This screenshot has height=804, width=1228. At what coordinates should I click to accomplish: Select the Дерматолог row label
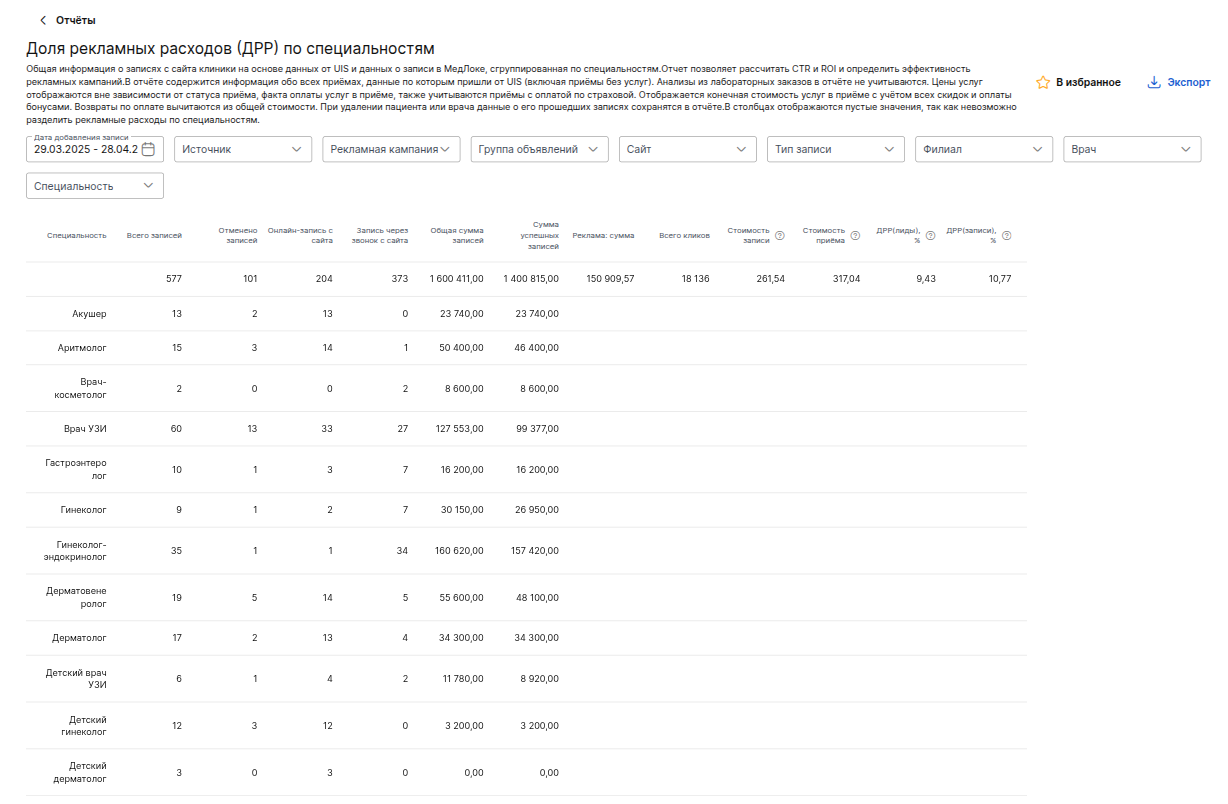point(80,638)
